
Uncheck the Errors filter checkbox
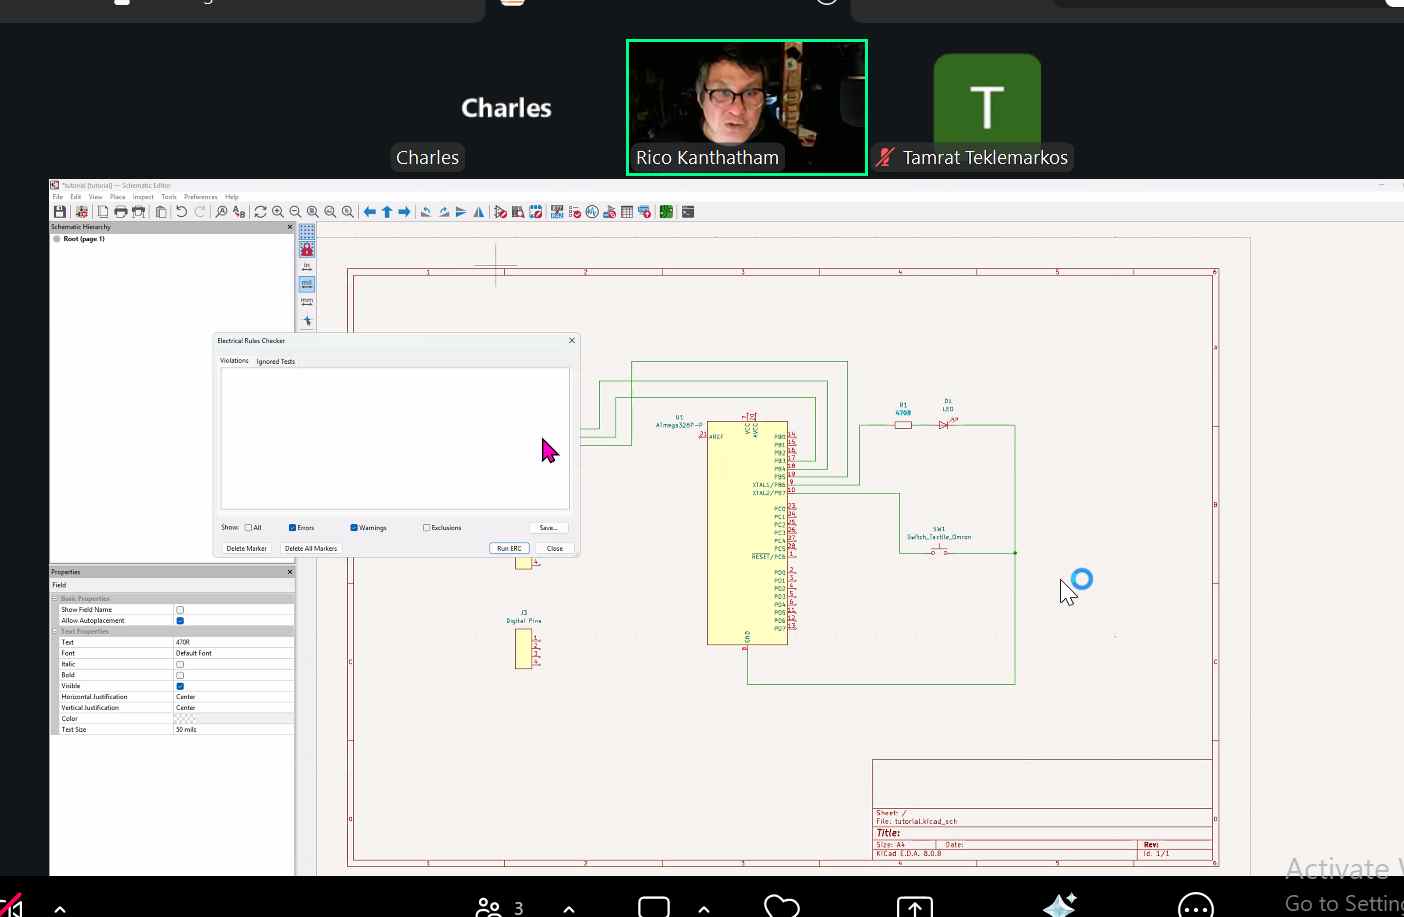click(x=292, y=528)
